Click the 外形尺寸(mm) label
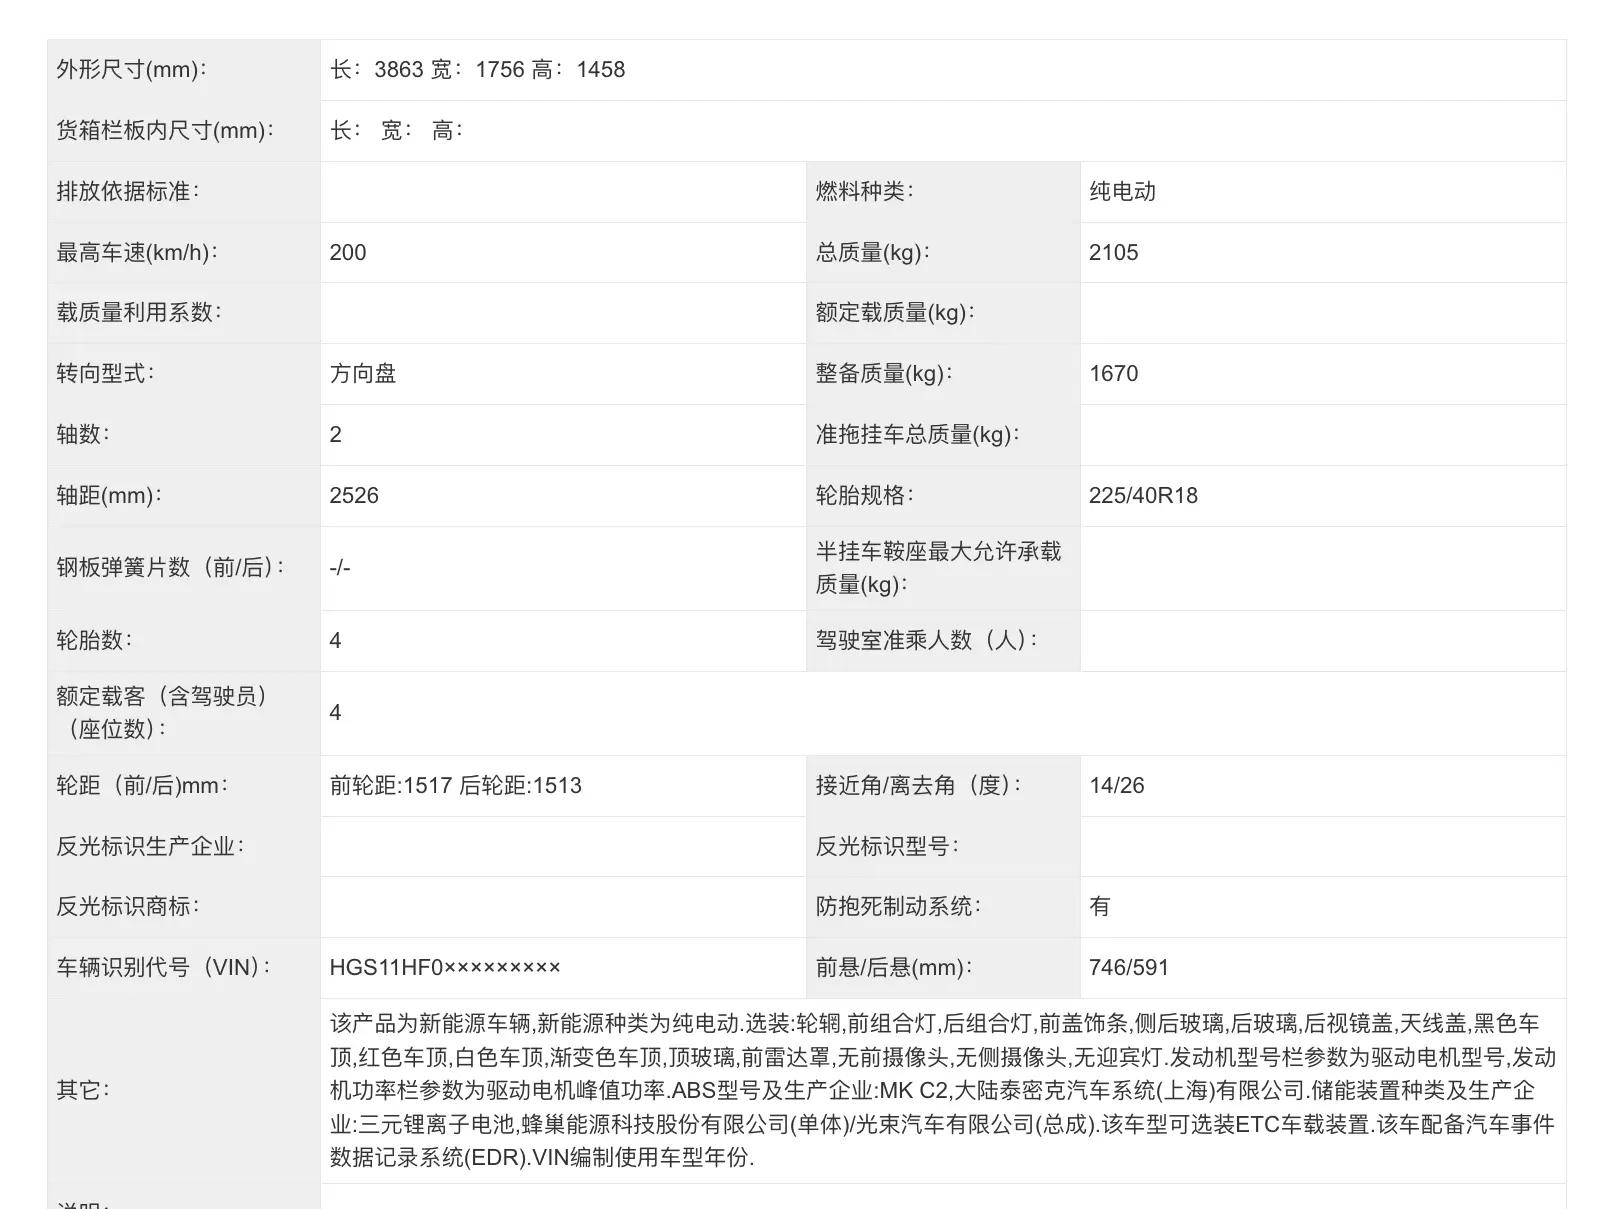The image size is (1612, 1209). (131, 70)
